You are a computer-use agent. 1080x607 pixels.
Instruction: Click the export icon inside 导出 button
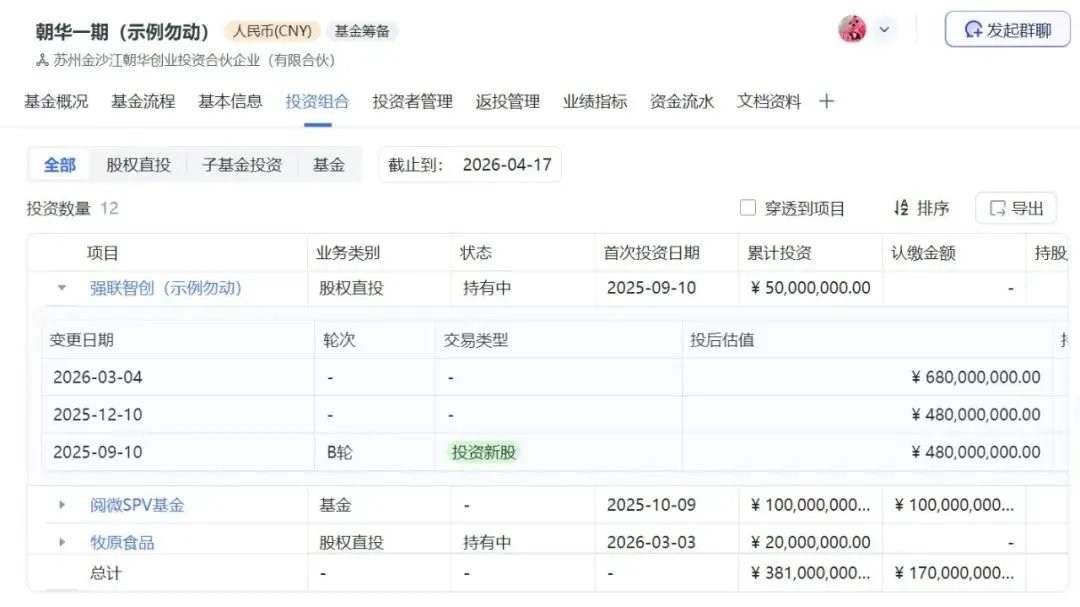(997, 208)
